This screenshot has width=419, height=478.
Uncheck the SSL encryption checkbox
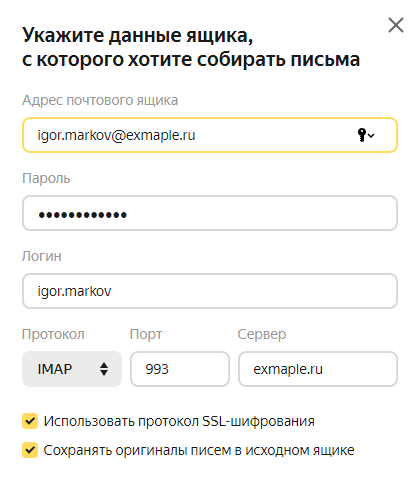pos(30,421)
